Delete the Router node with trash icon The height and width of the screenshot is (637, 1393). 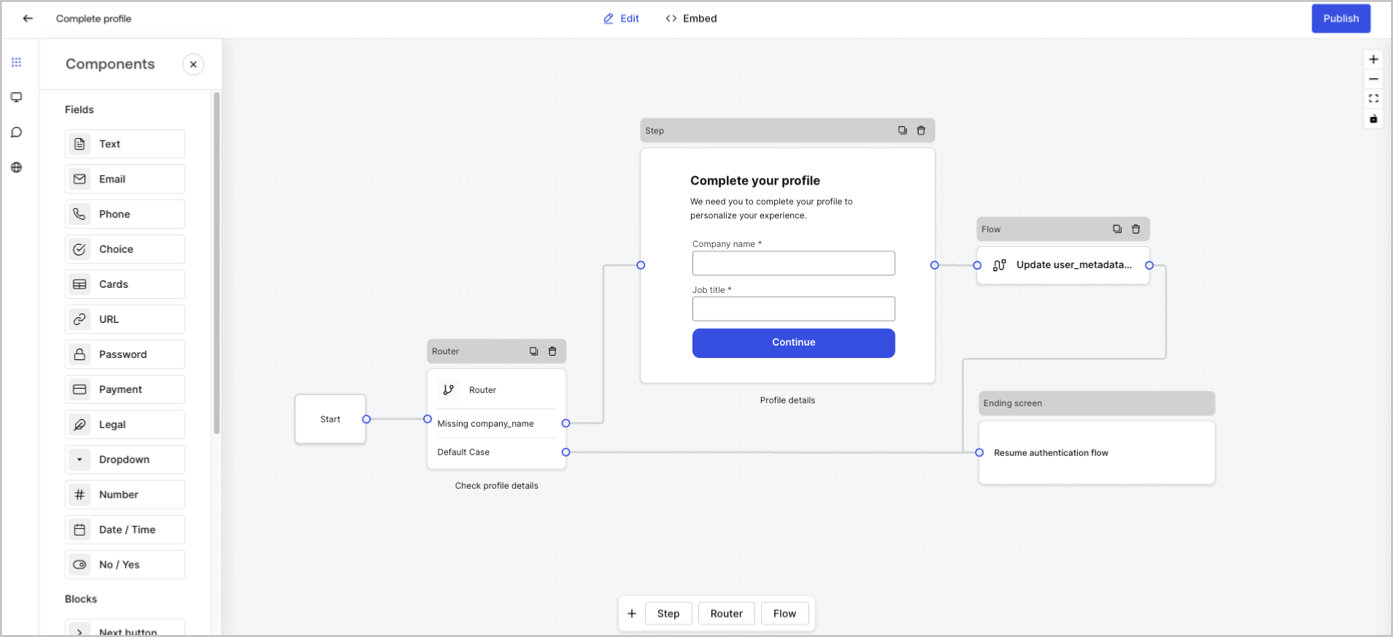[552, 351]
